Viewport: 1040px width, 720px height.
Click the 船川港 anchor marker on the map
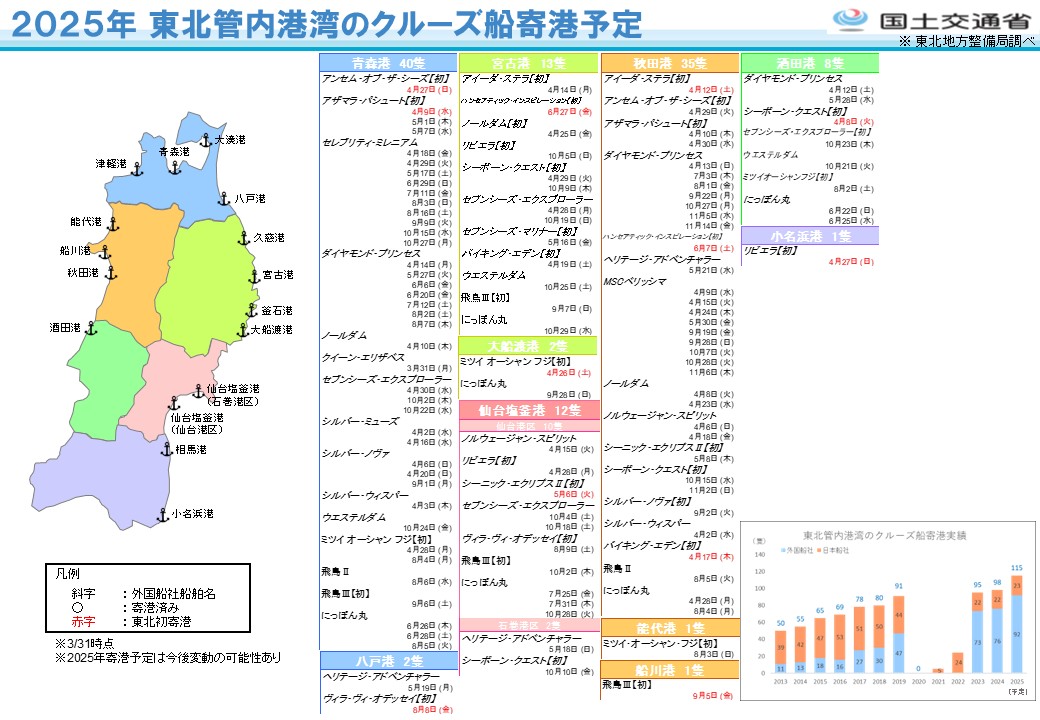[104, 252]
